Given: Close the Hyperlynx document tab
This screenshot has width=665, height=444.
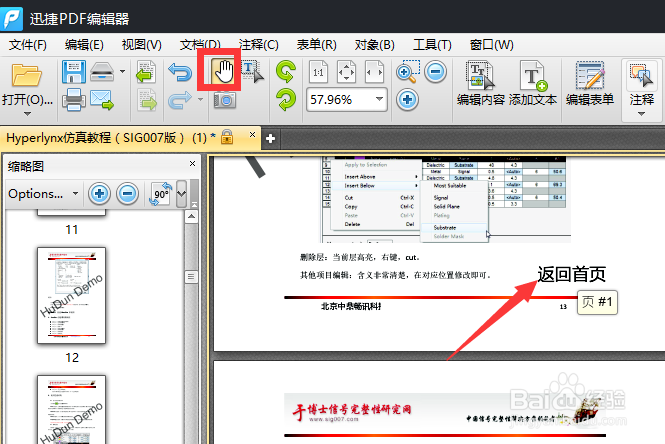Looking at the screenshot, I should pyautogui.click(x=252, y=134).
